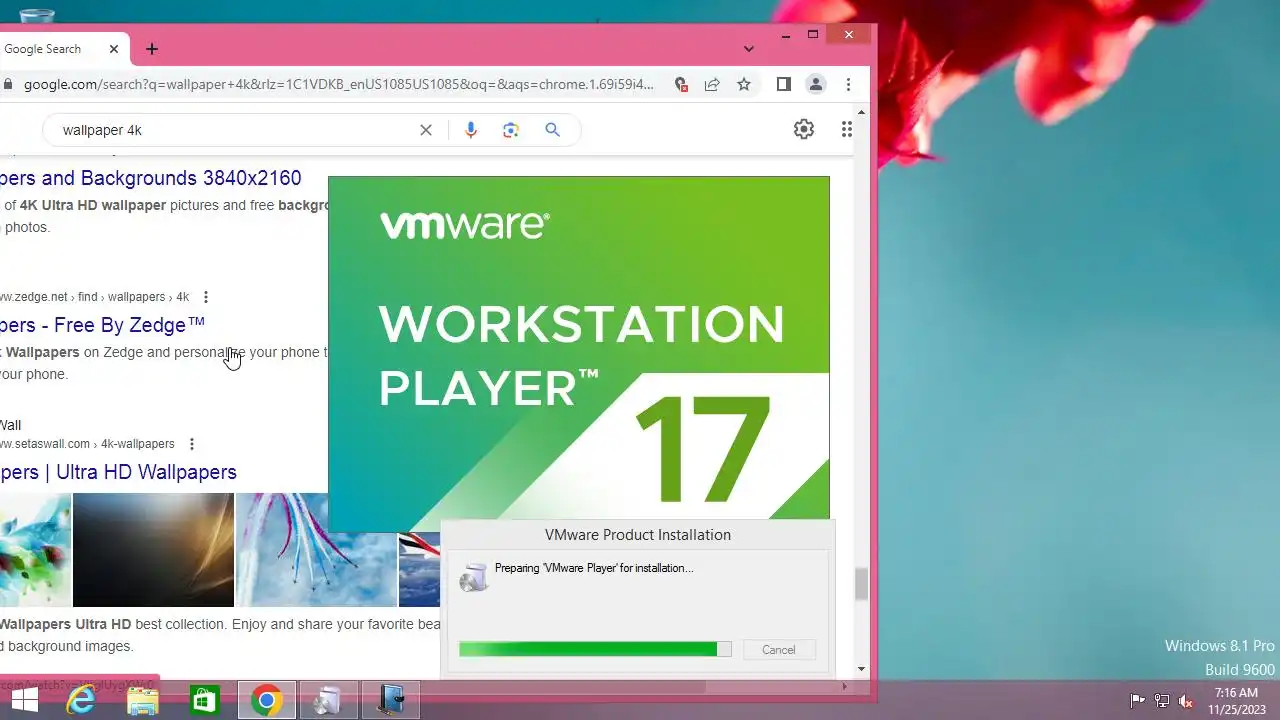This screenshot has height=720, width=1280.
Task: Switch to Chrome in the taskbar
Action: [x=267, y=701]
